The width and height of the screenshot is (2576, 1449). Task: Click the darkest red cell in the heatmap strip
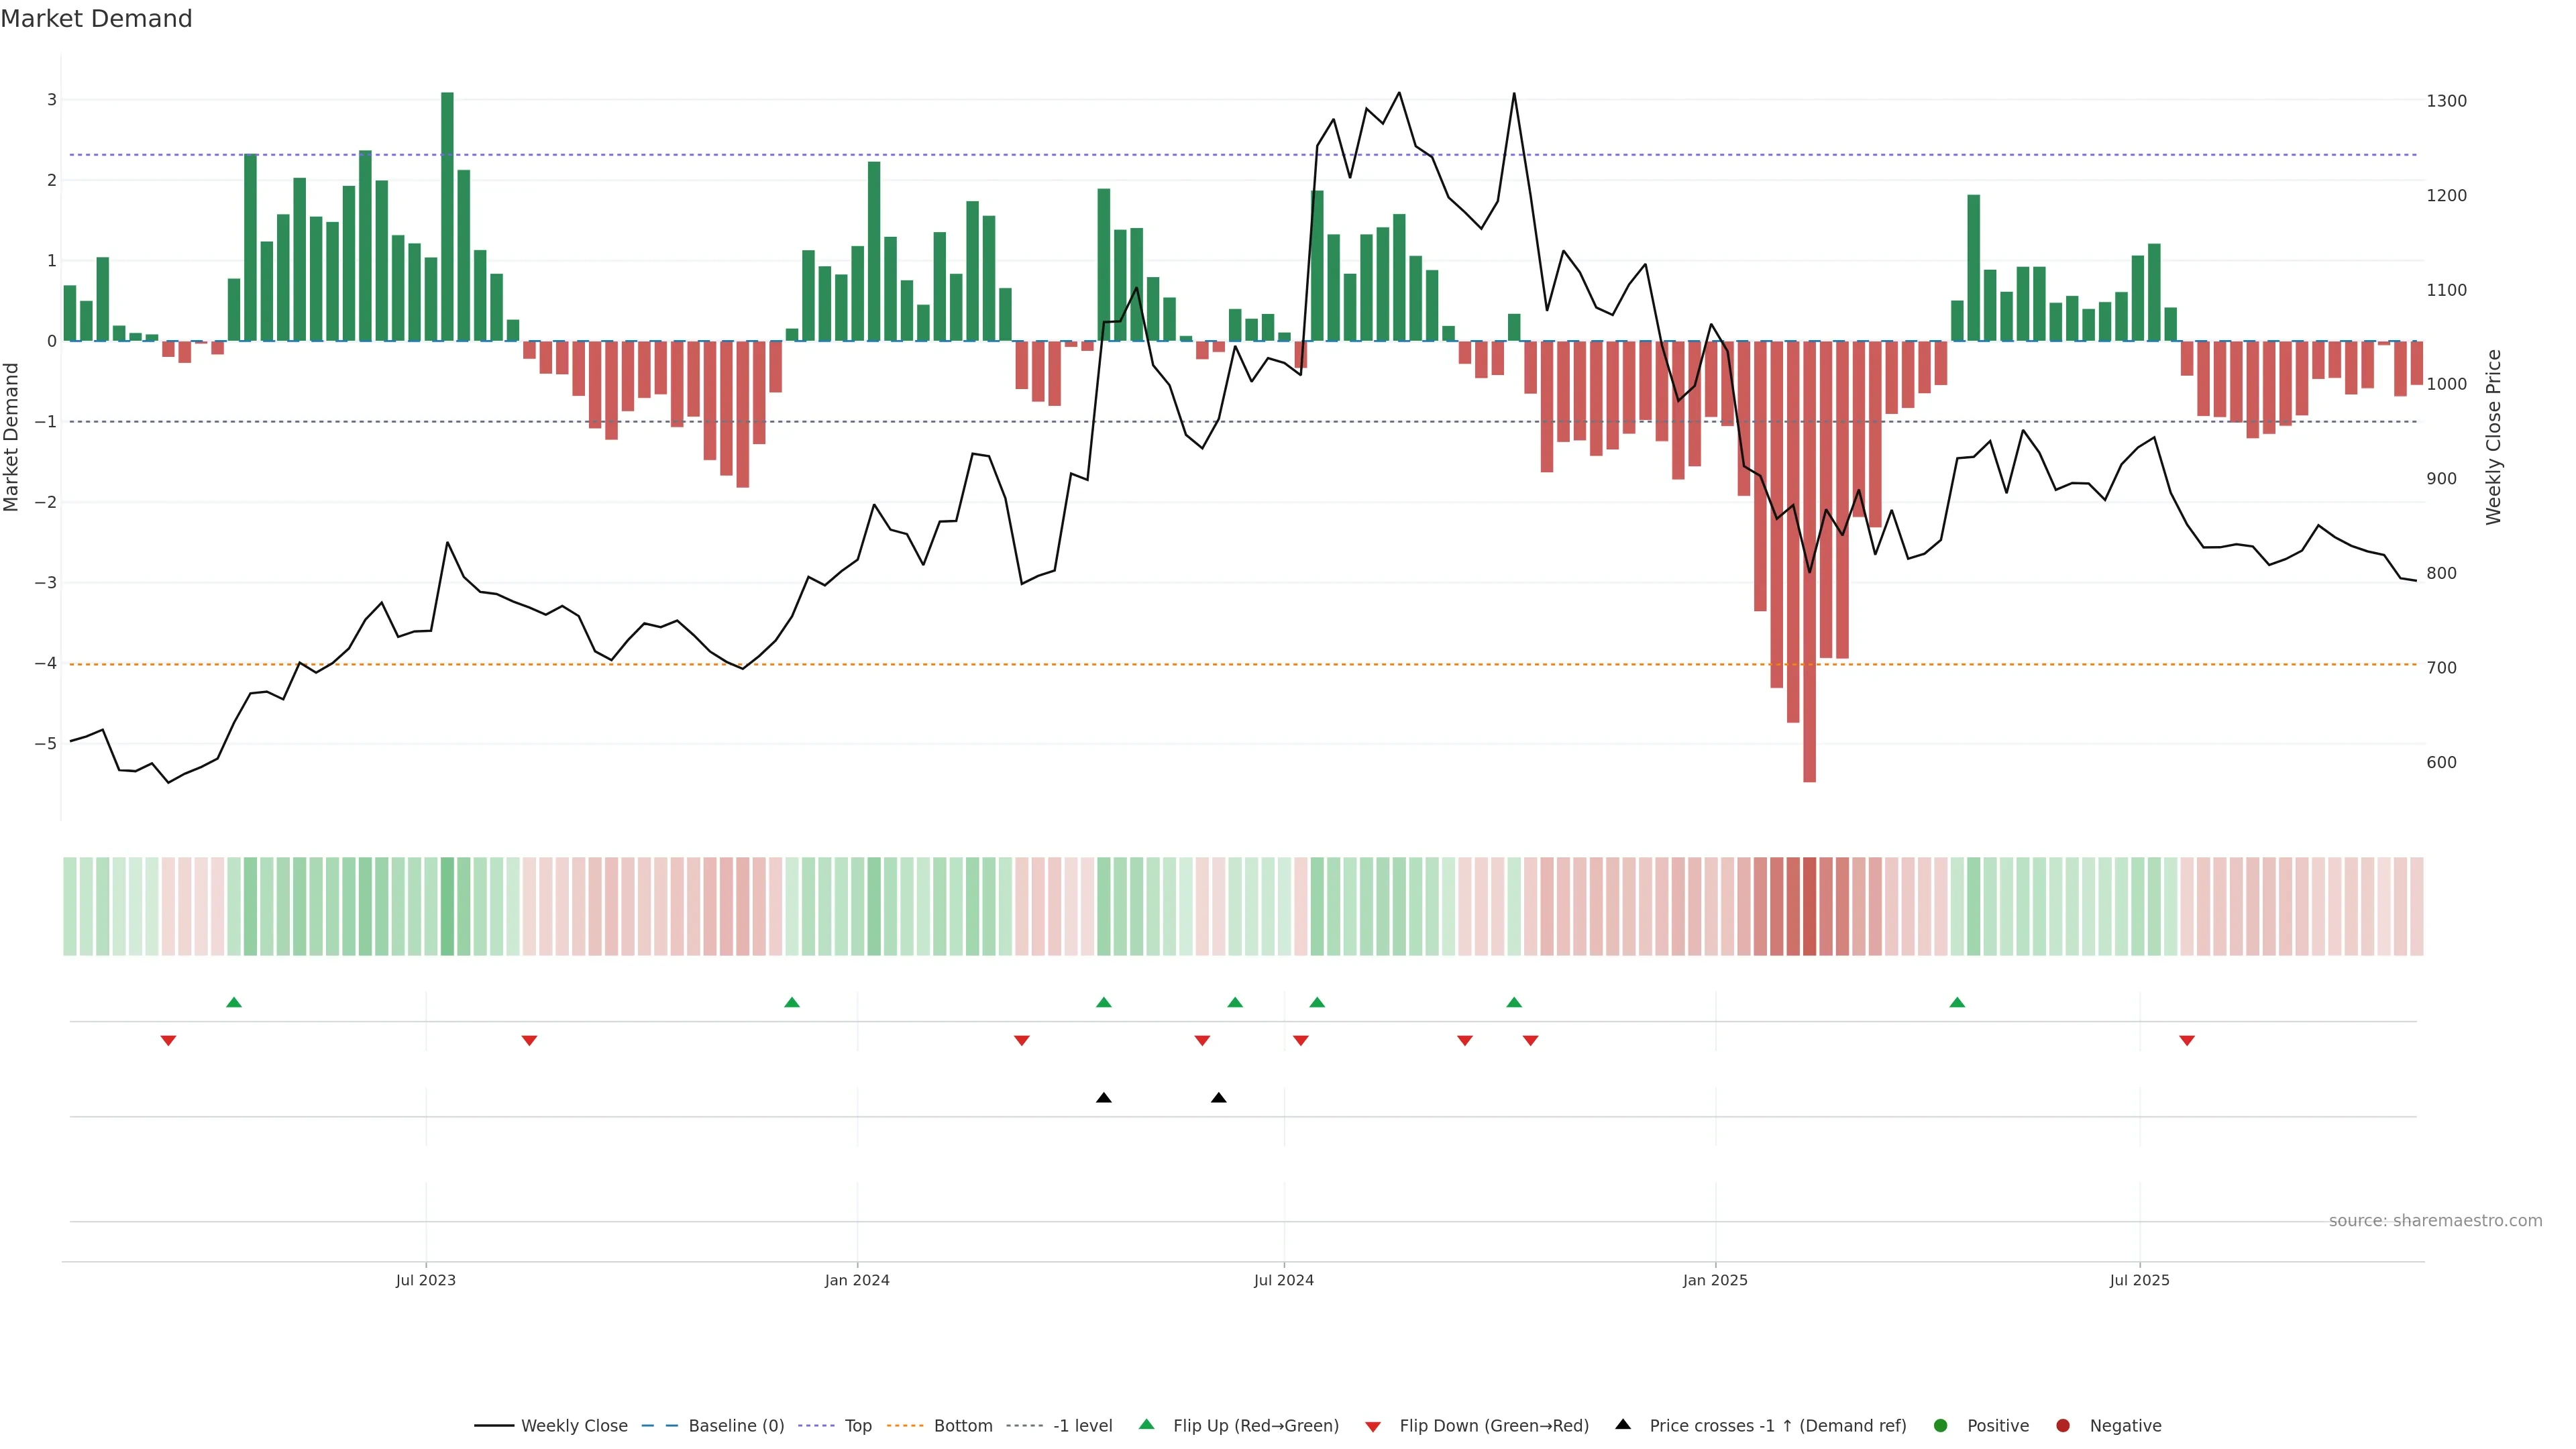pos(1809,906)
